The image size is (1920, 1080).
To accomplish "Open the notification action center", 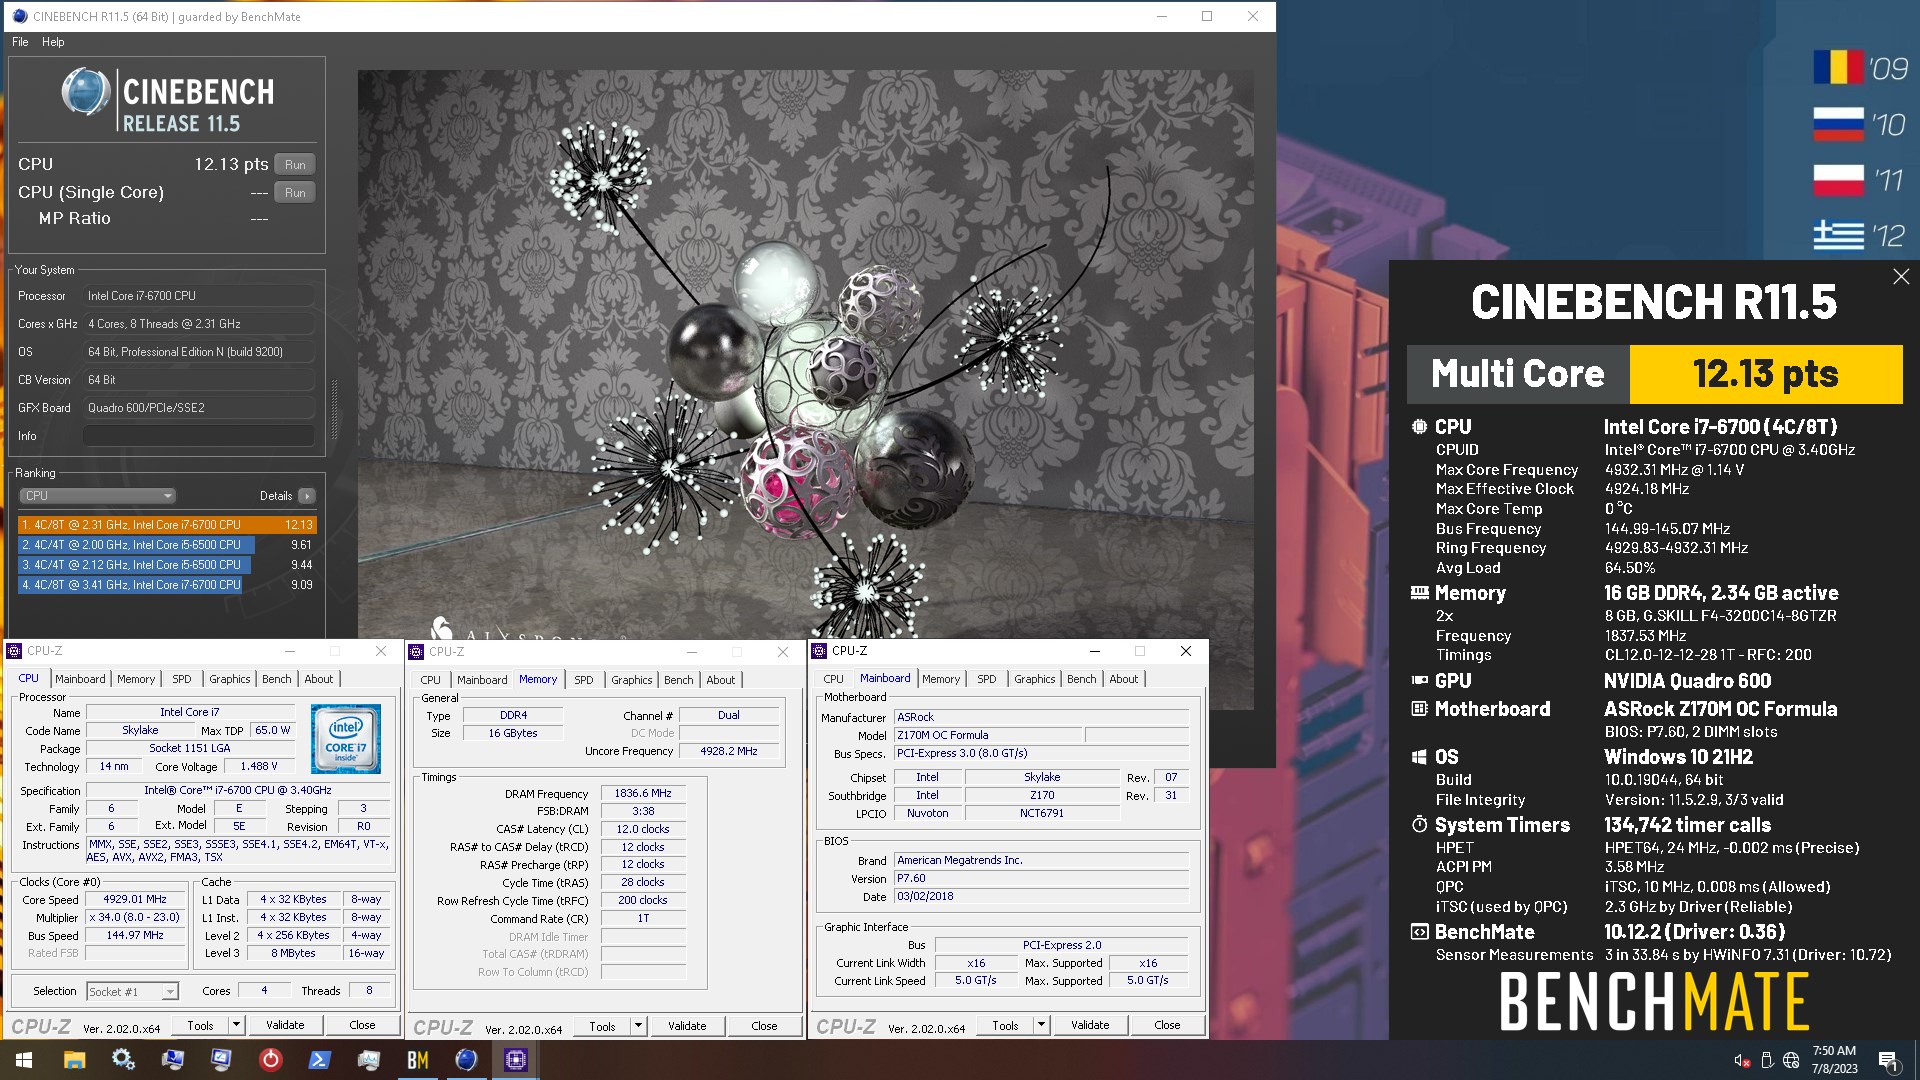I will pyautogui.click(x=1888, y=1060).
